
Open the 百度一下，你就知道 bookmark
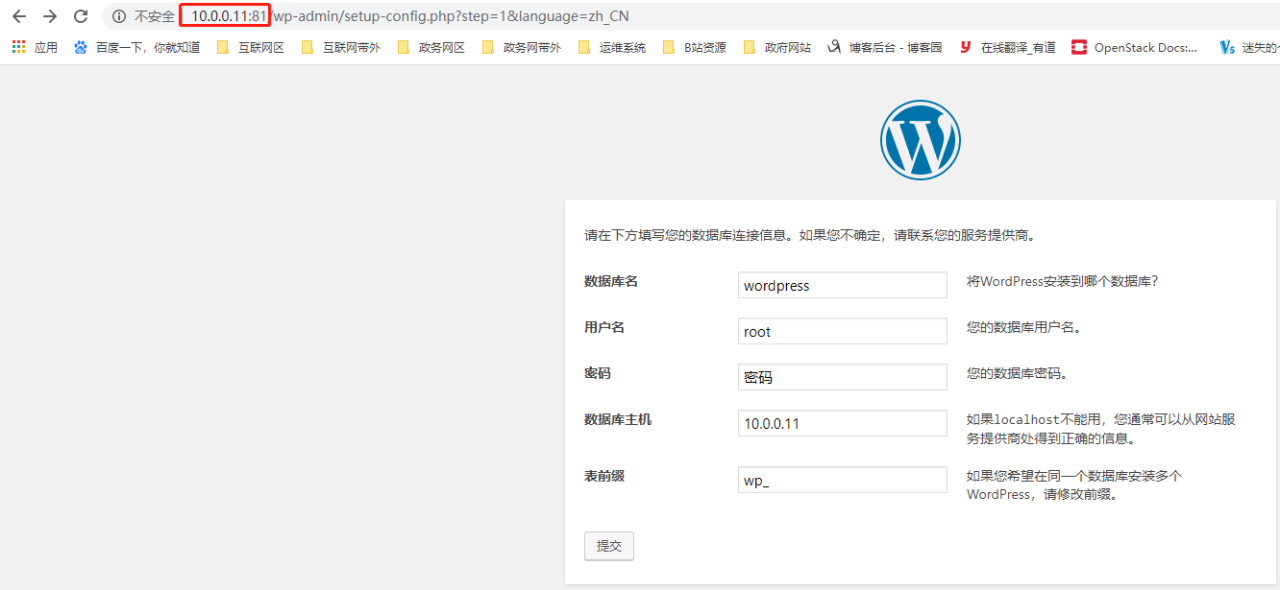(137, 47)
